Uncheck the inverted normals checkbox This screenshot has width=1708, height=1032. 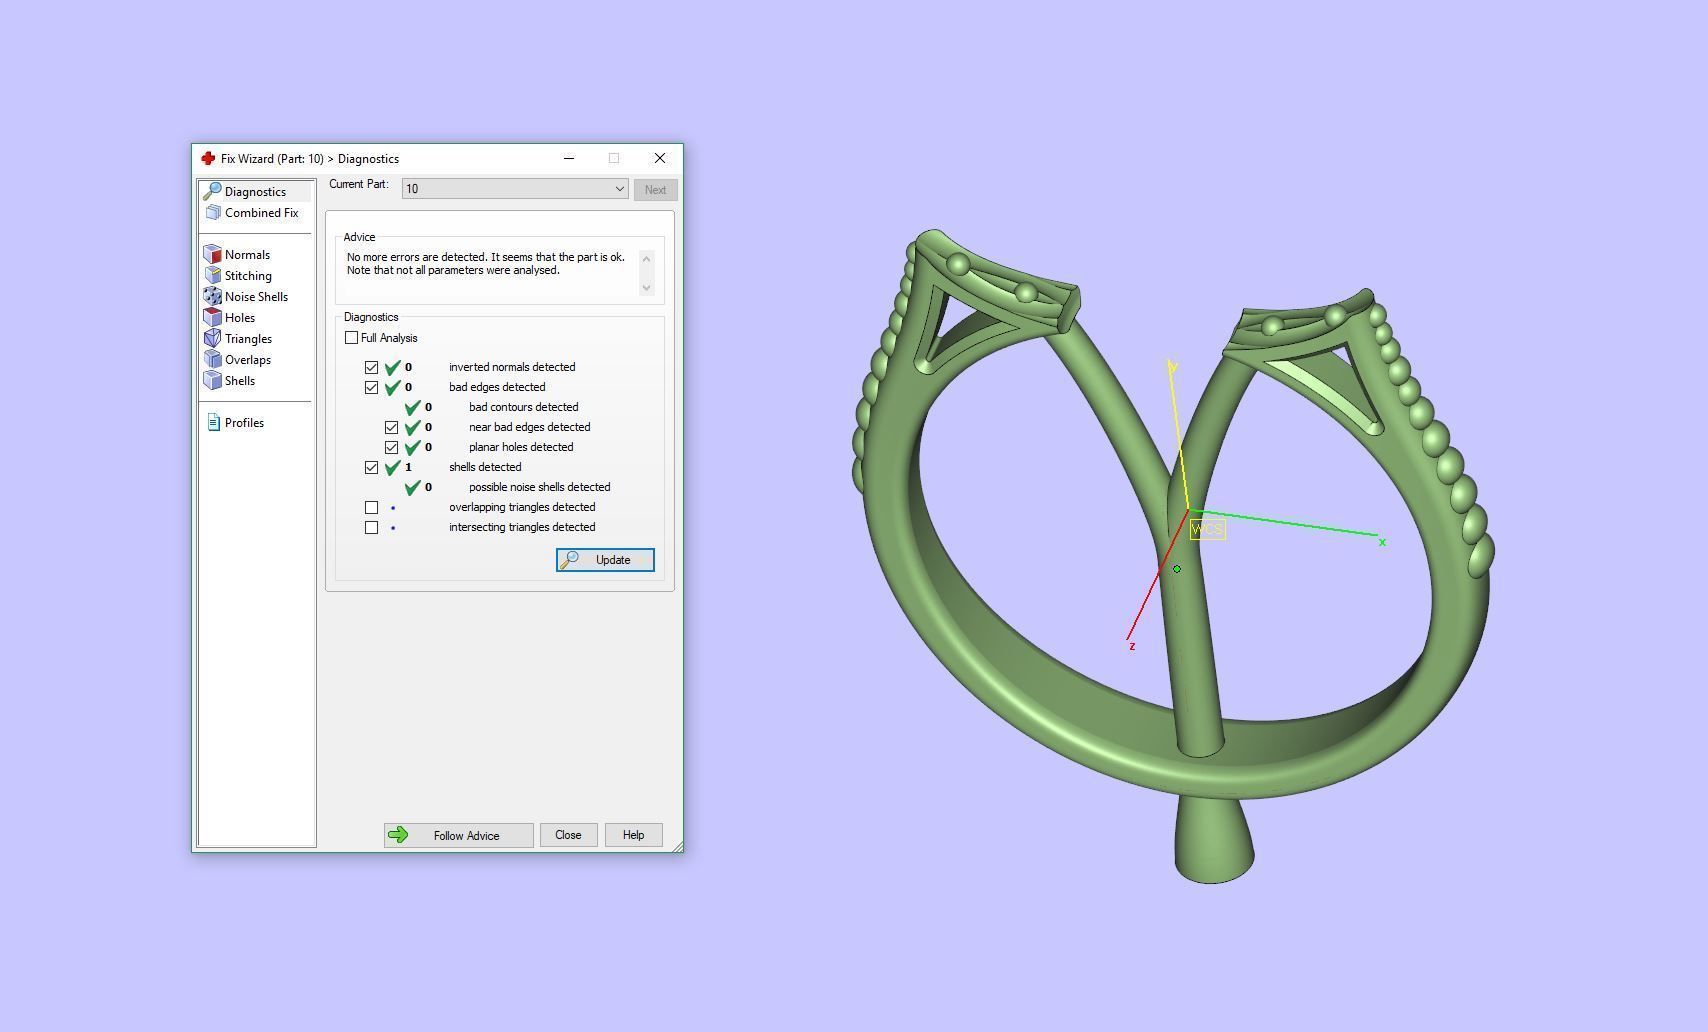[x=372, y=368]
